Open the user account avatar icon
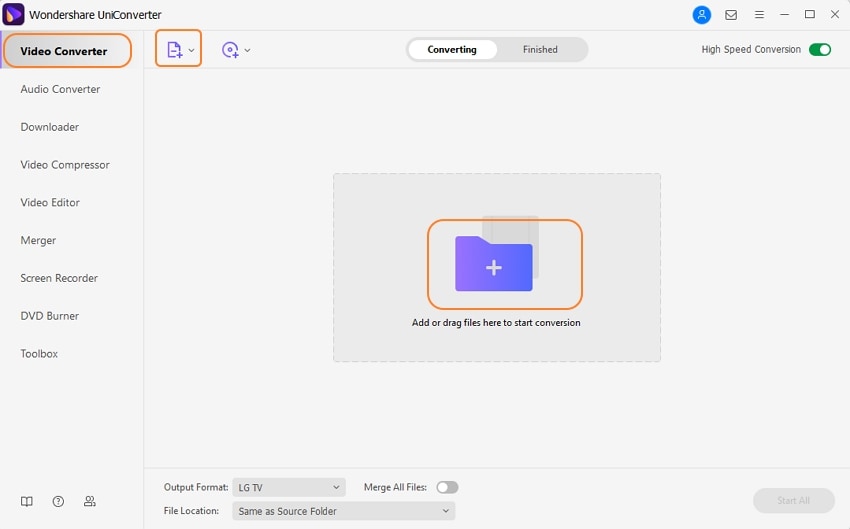This screenshot has height=529, width=850. point(701,15)
